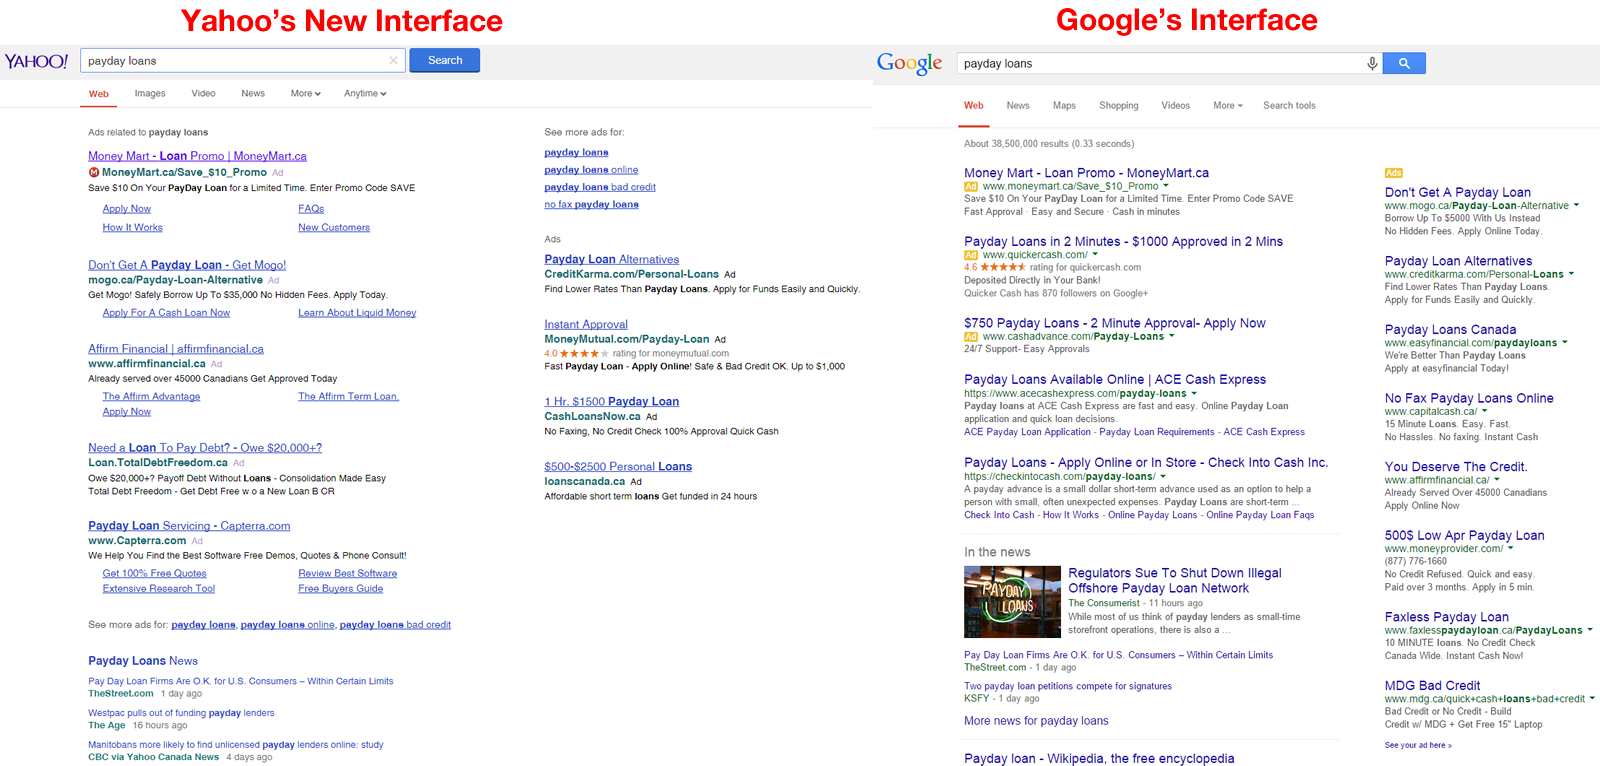Click the 'More news for payday loans' link

coord(1035,721)
